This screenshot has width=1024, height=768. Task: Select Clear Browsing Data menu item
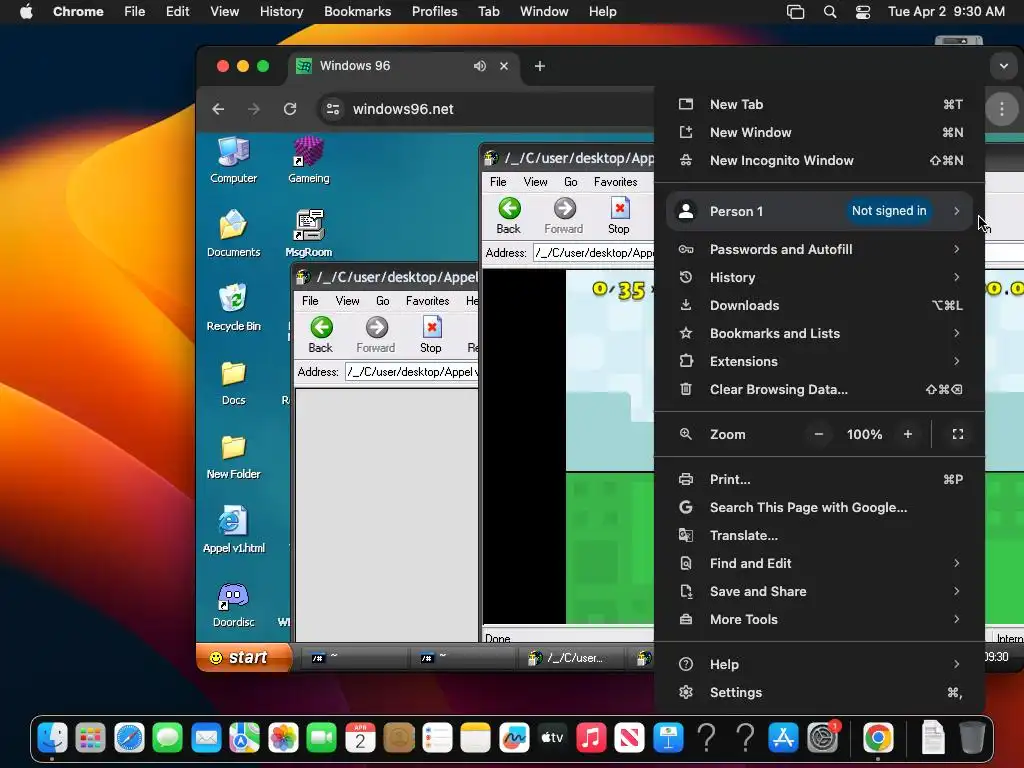click(819, 390)
